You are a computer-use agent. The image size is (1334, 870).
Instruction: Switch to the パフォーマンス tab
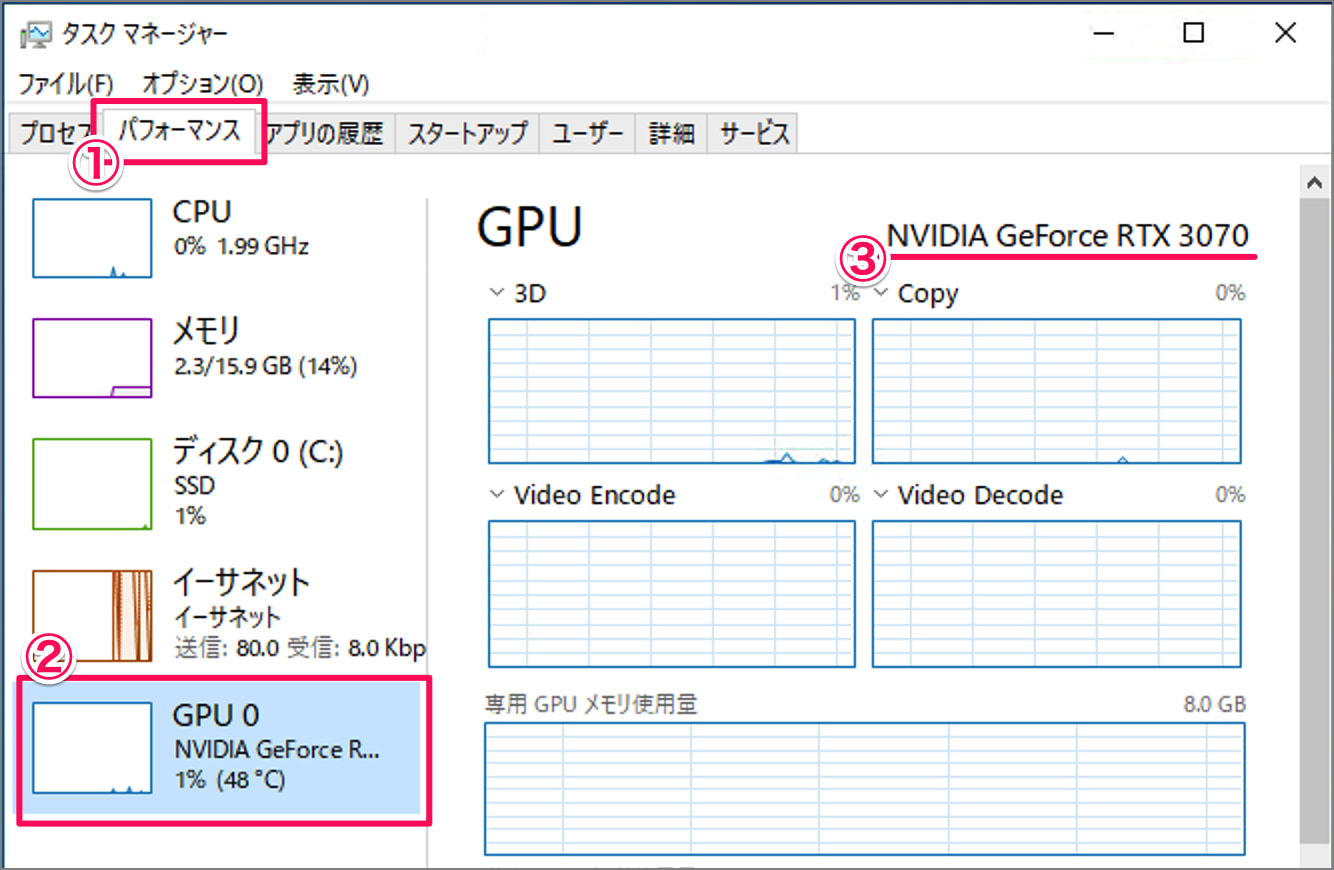[x=180, y=130]
